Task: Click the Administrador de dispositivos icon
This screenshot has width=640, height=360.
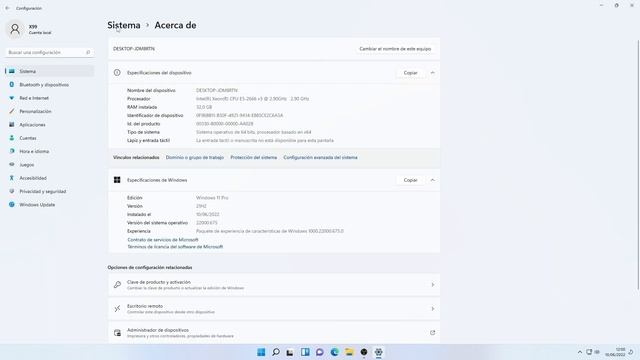Action: [117, 333]
